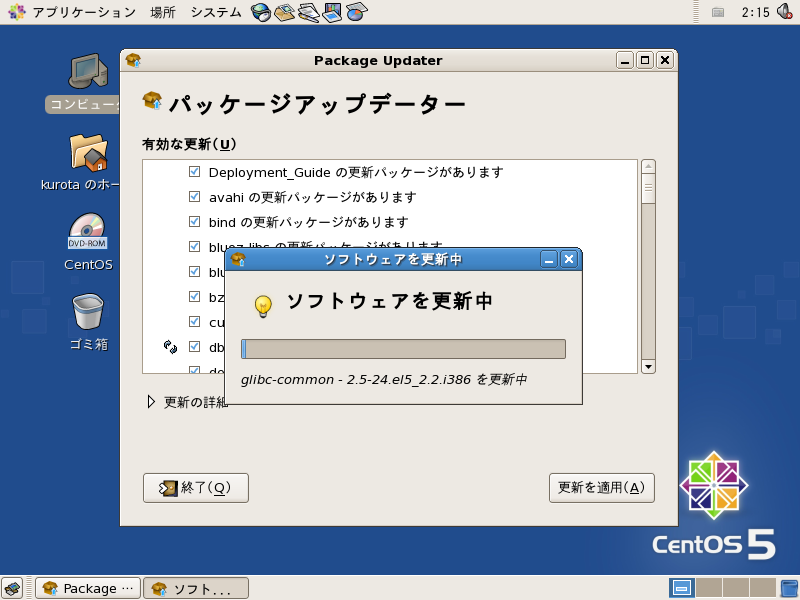Click the update progress bar

coord(403,349)
